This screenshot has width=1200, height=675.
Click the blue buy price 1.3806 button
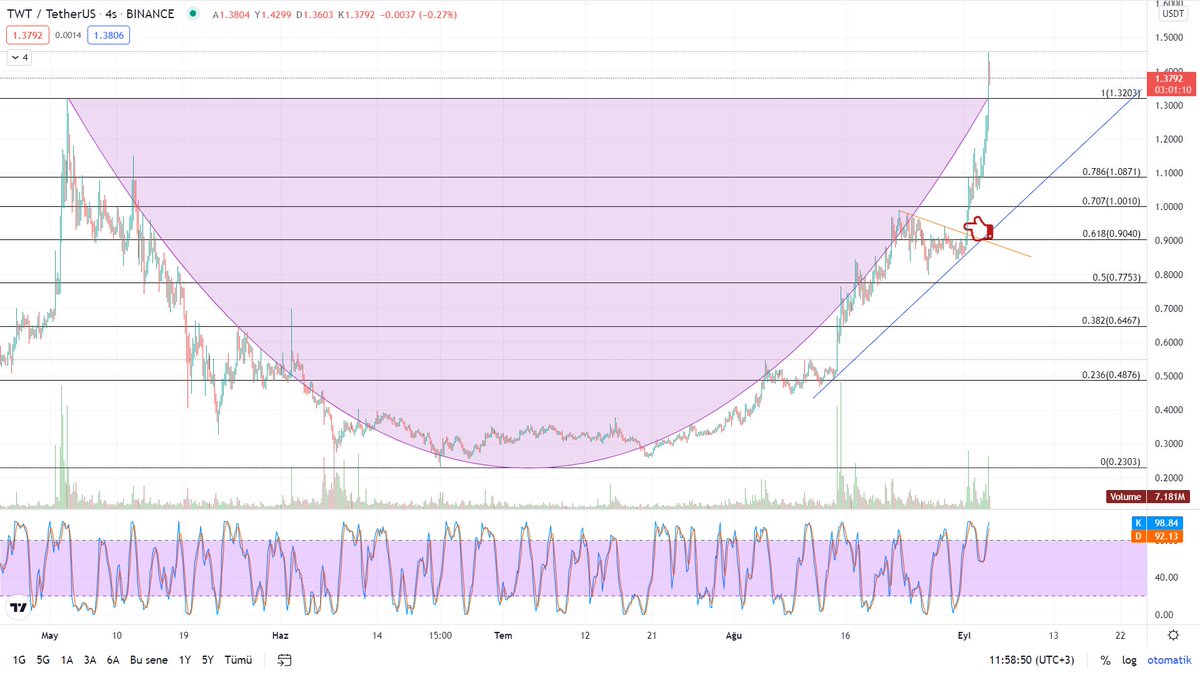pyautogui.click(x=108, y=35)
